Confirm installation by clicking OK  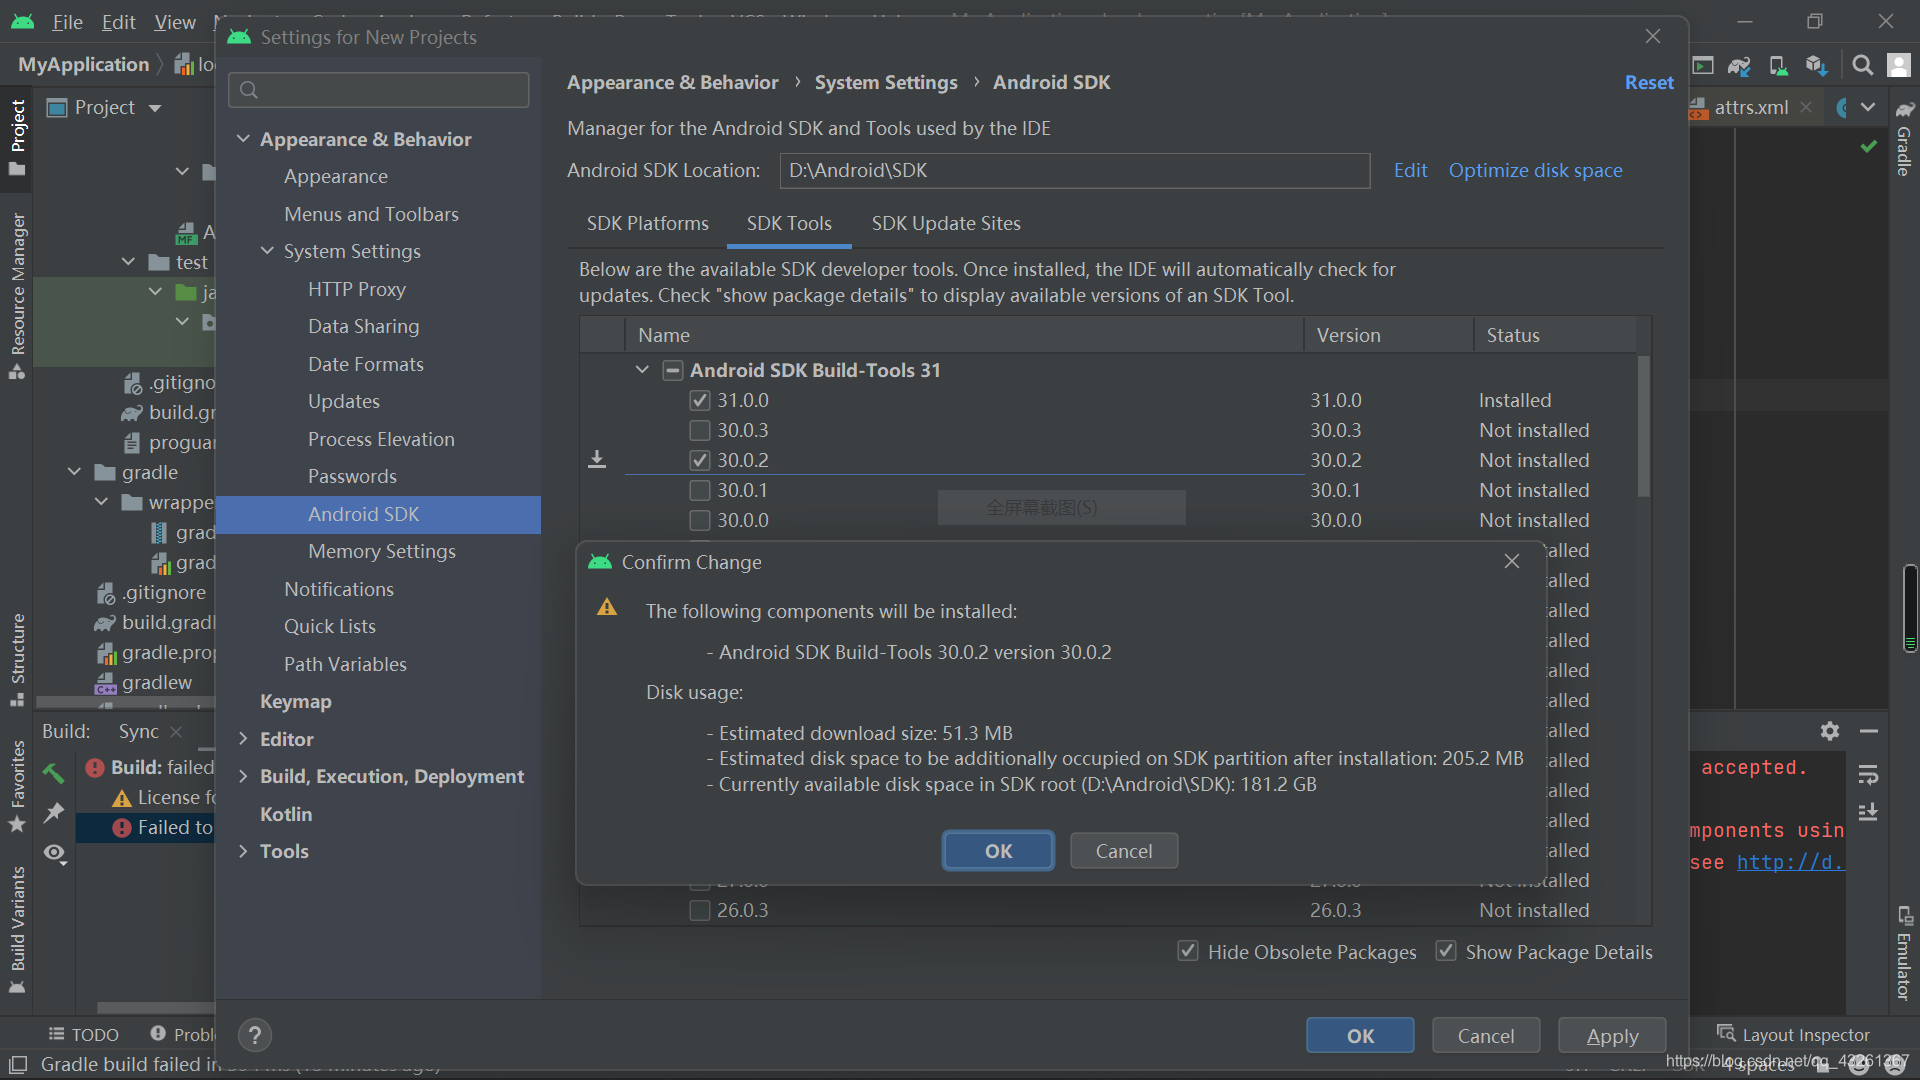[x=997, y=850]
